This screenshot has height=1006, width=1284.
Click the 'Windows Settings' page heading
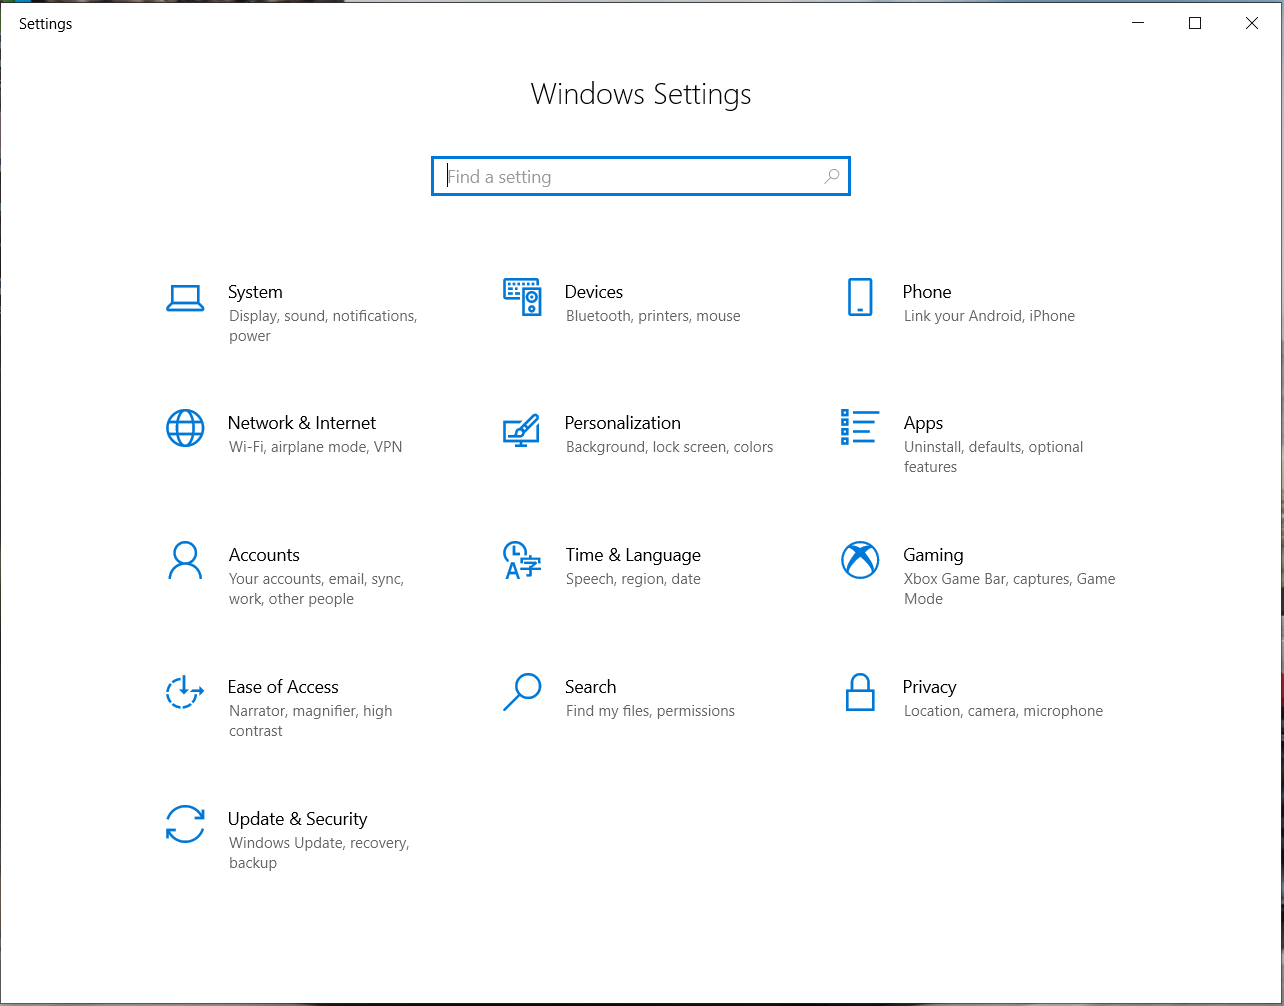coord(641,94)
